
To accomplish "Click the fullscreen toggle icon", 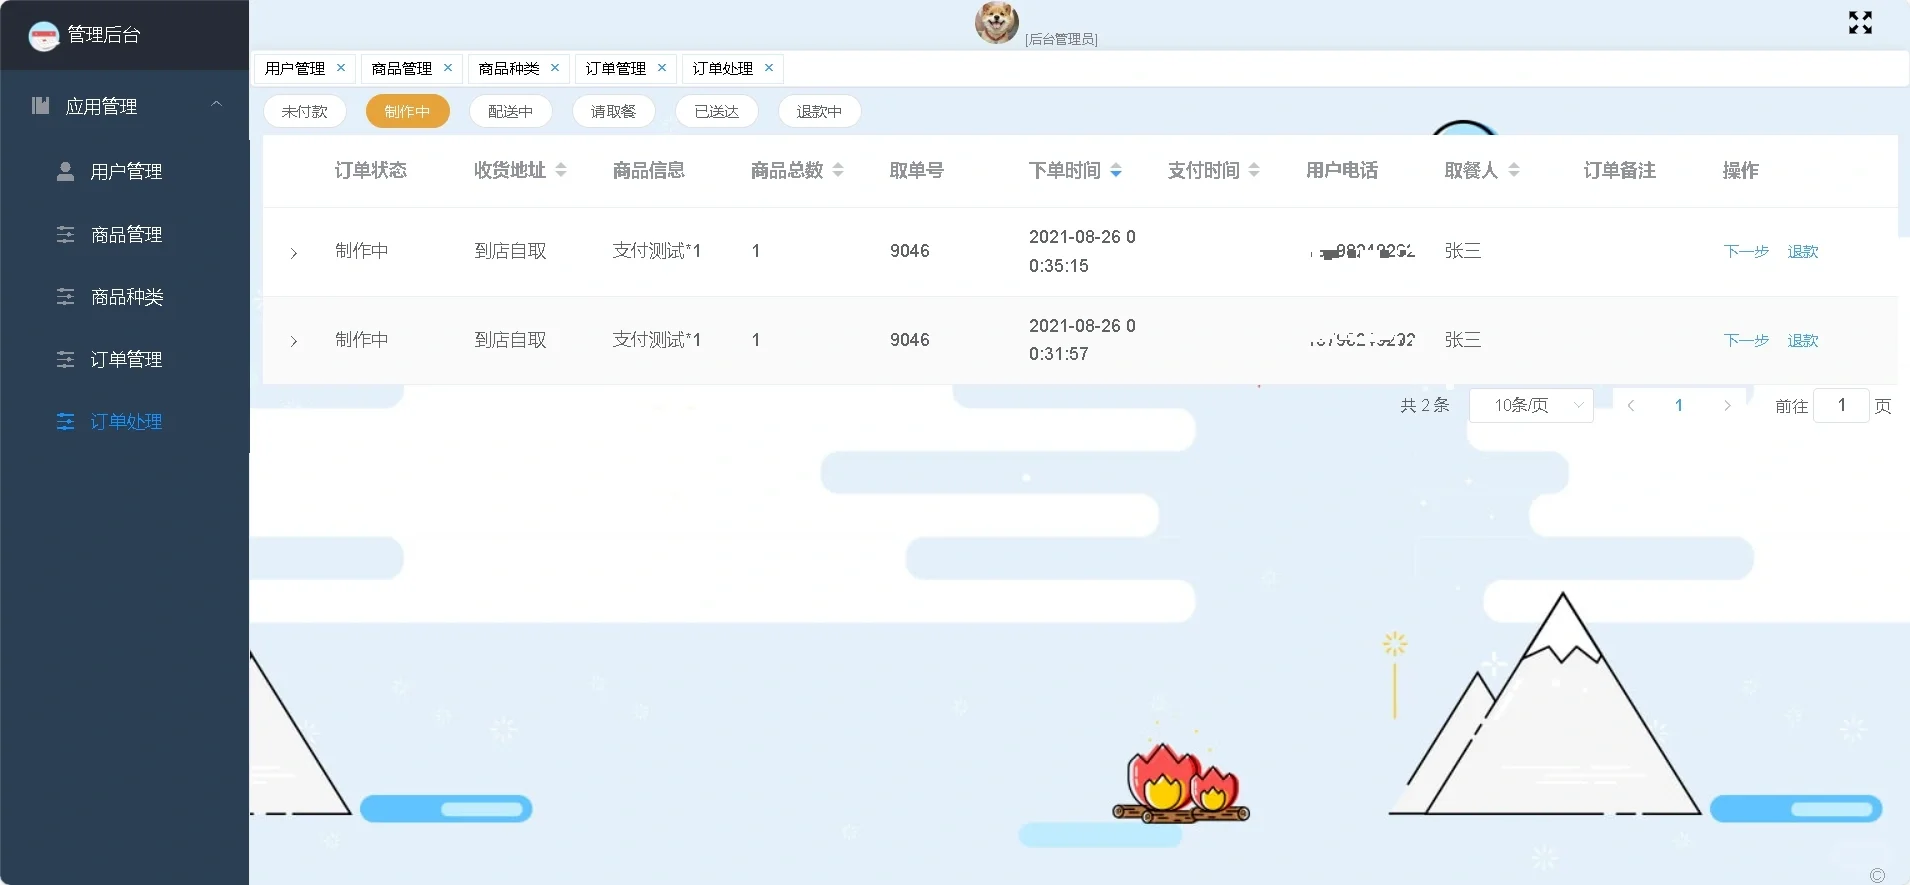I will click(1860, 23).
